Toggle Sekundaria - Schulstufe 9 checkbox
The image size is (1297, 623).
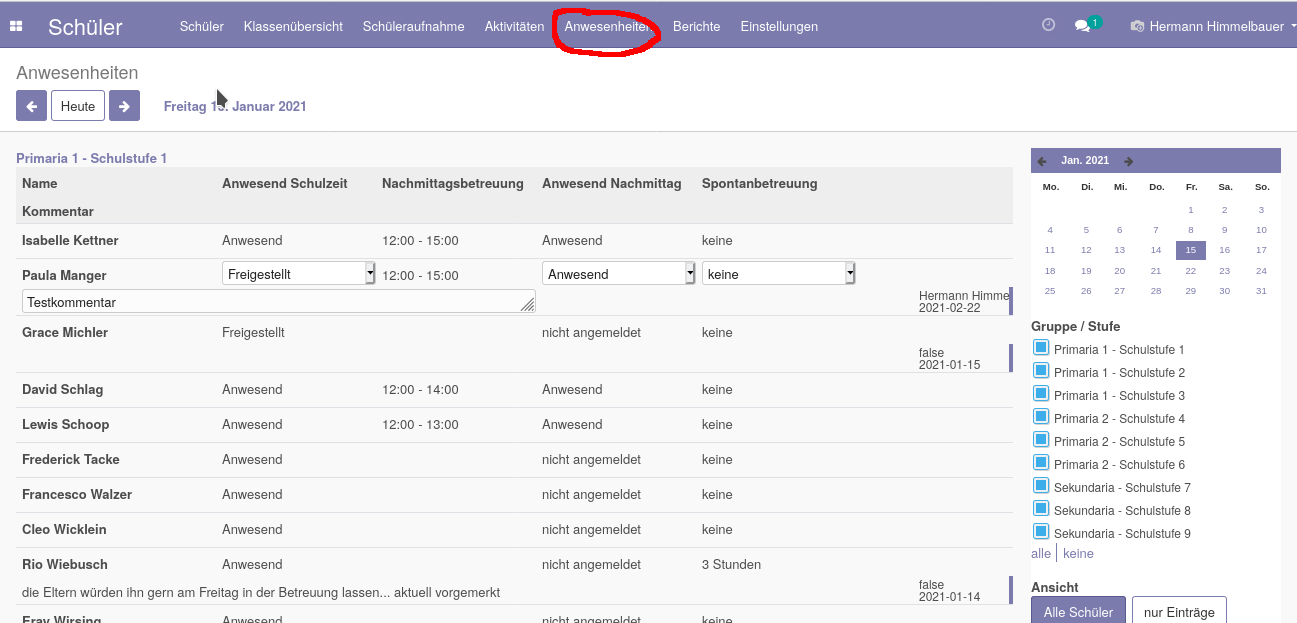[1040, 532]
